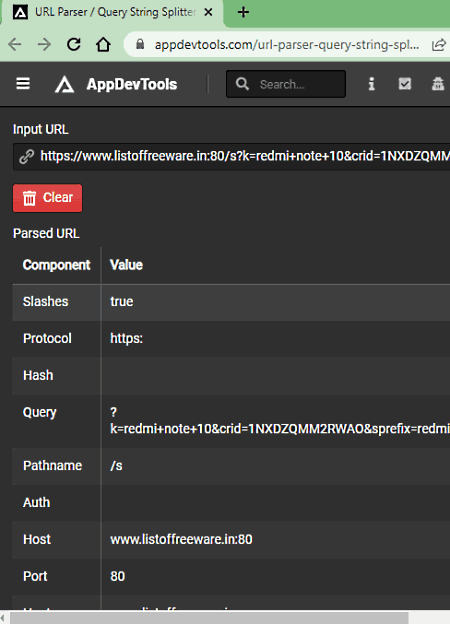The width and height of the screenshot is (450, 624).
Task: Select the Slashes row label
Action: pos(45,302)
